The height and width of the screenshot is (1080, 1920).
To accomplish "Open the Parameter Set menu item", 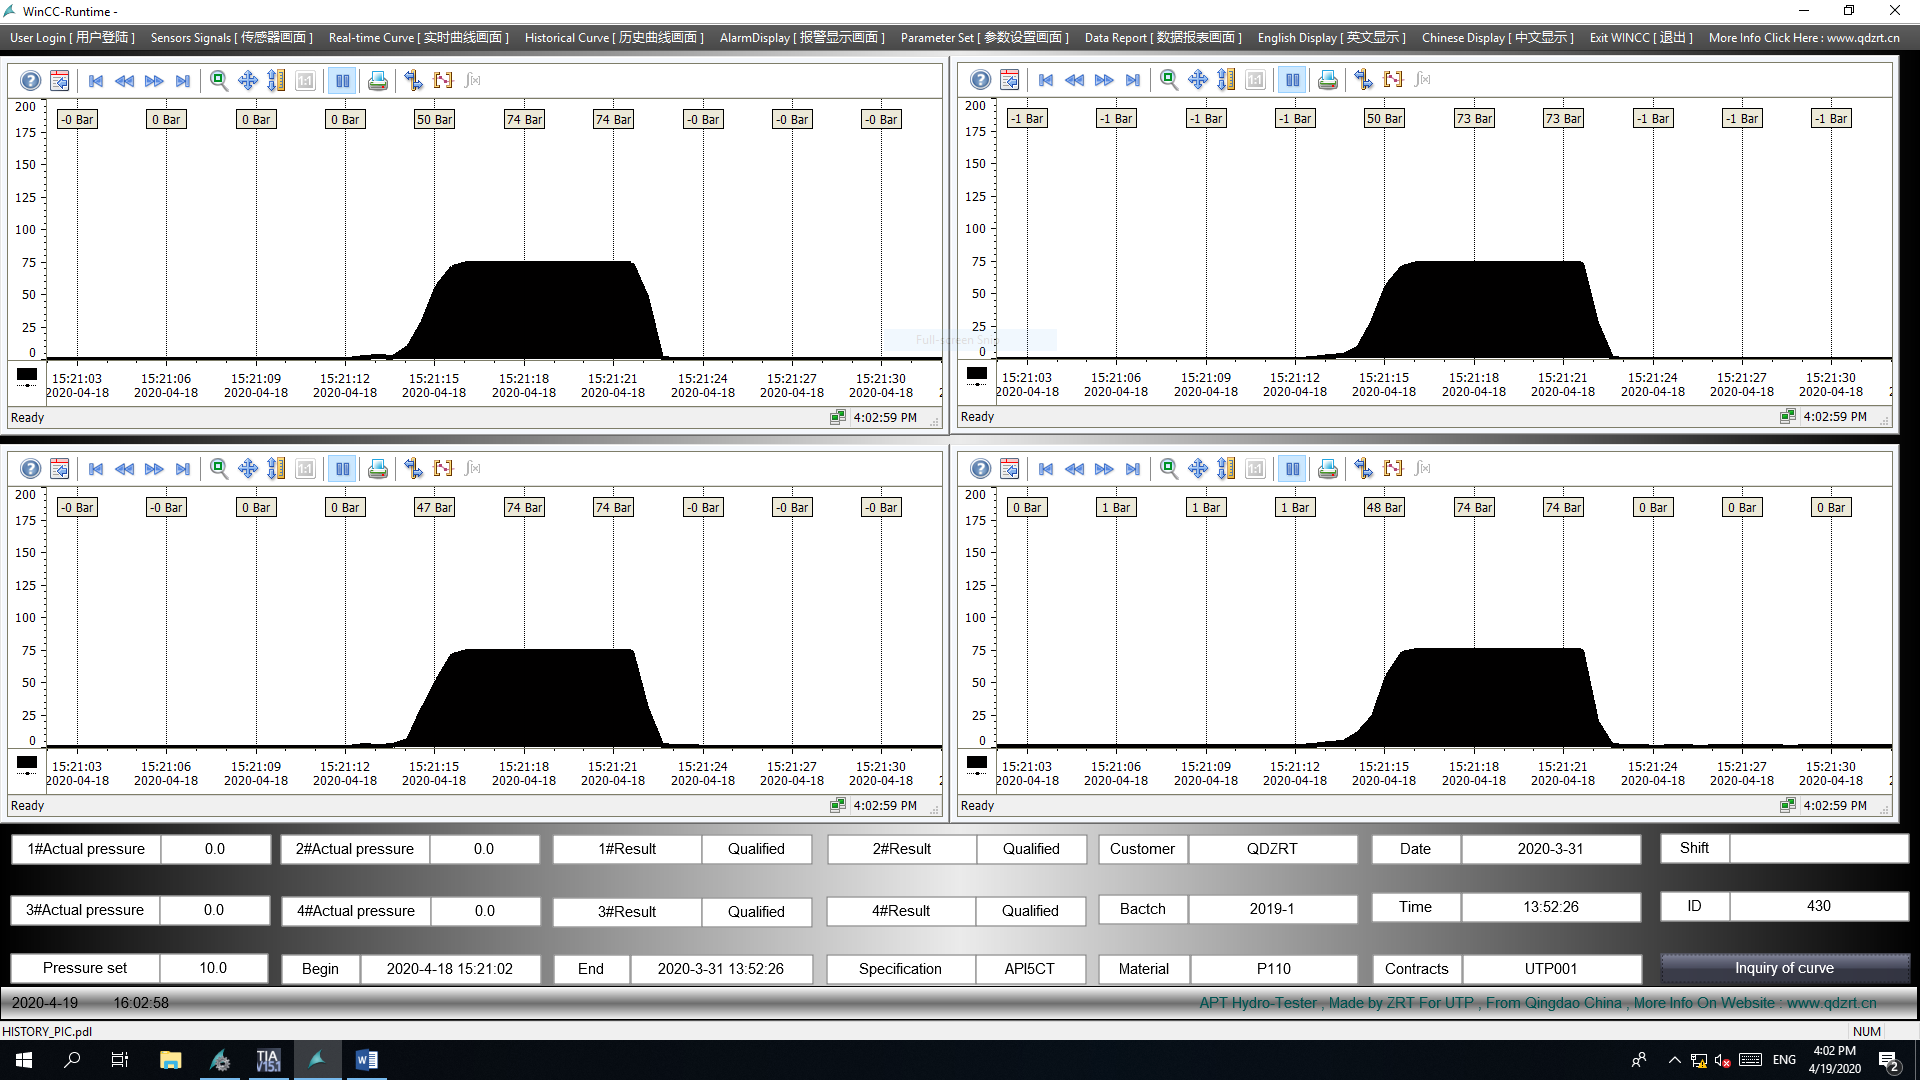I will coord(984,38).
